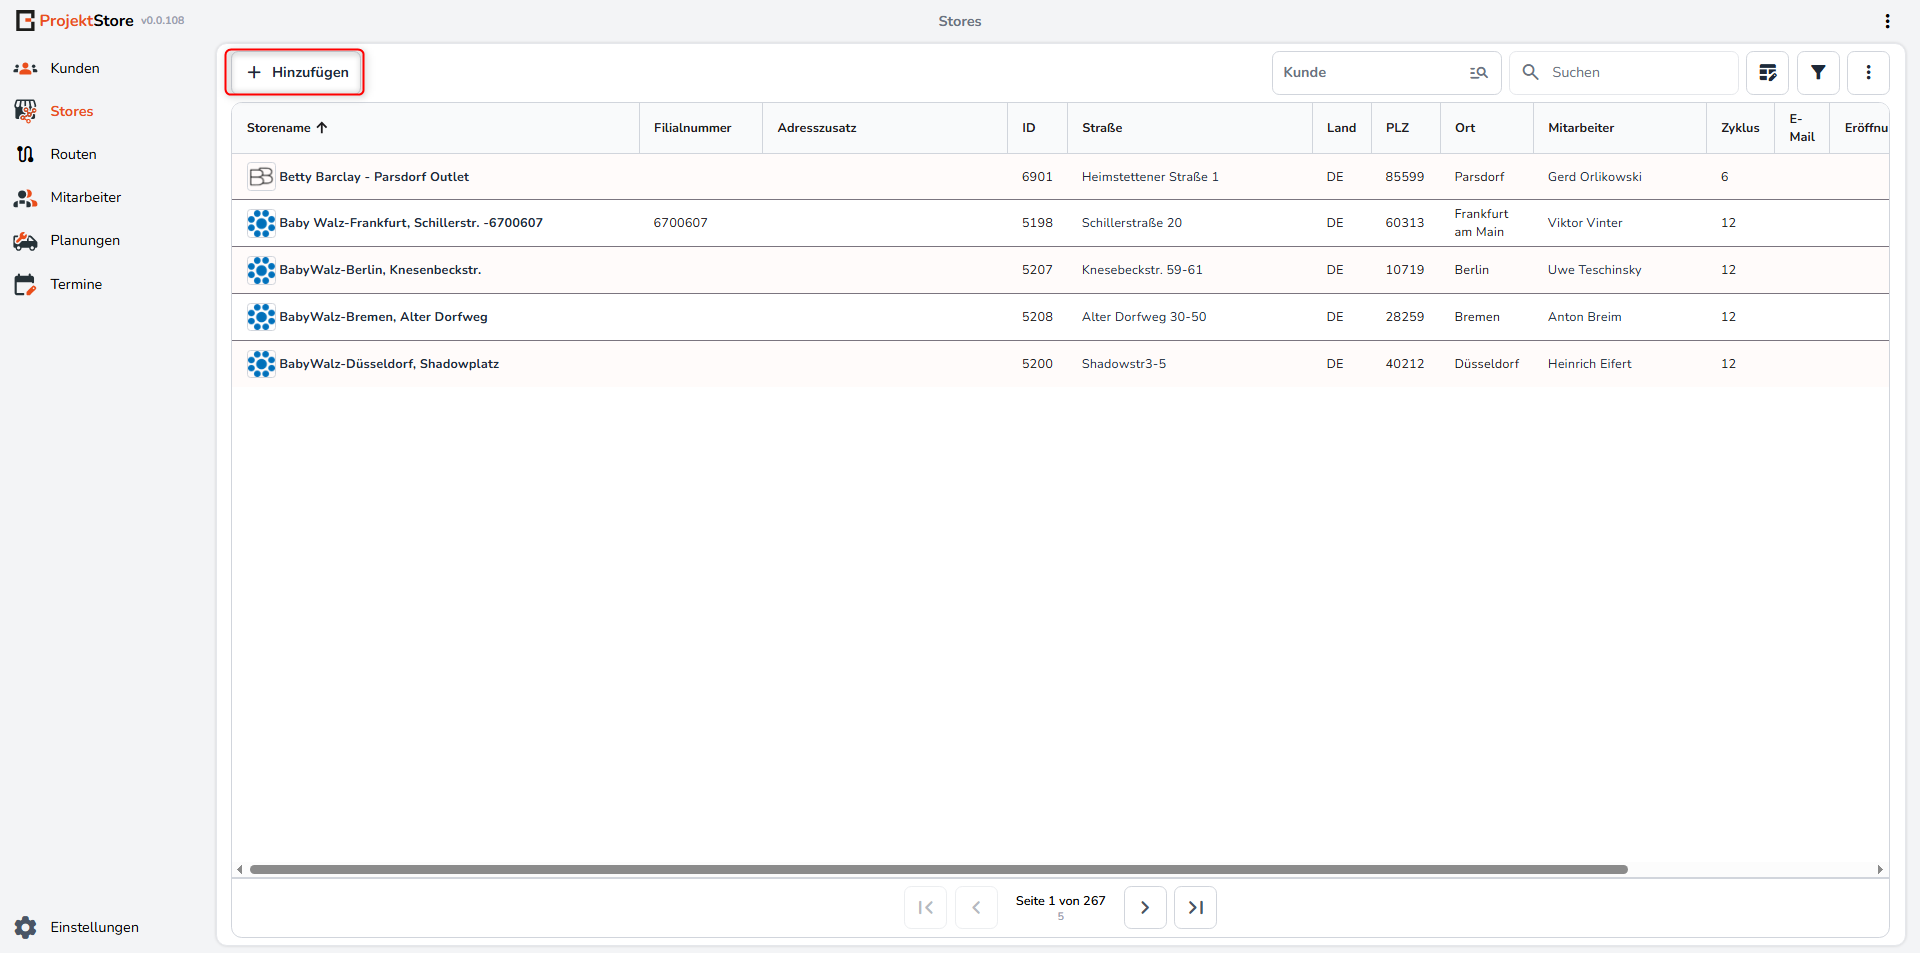Open the Planungen vehicle icon
The height and width of the screenshot is (953, 1920).
pyautogui.click(x=25, y=241)
